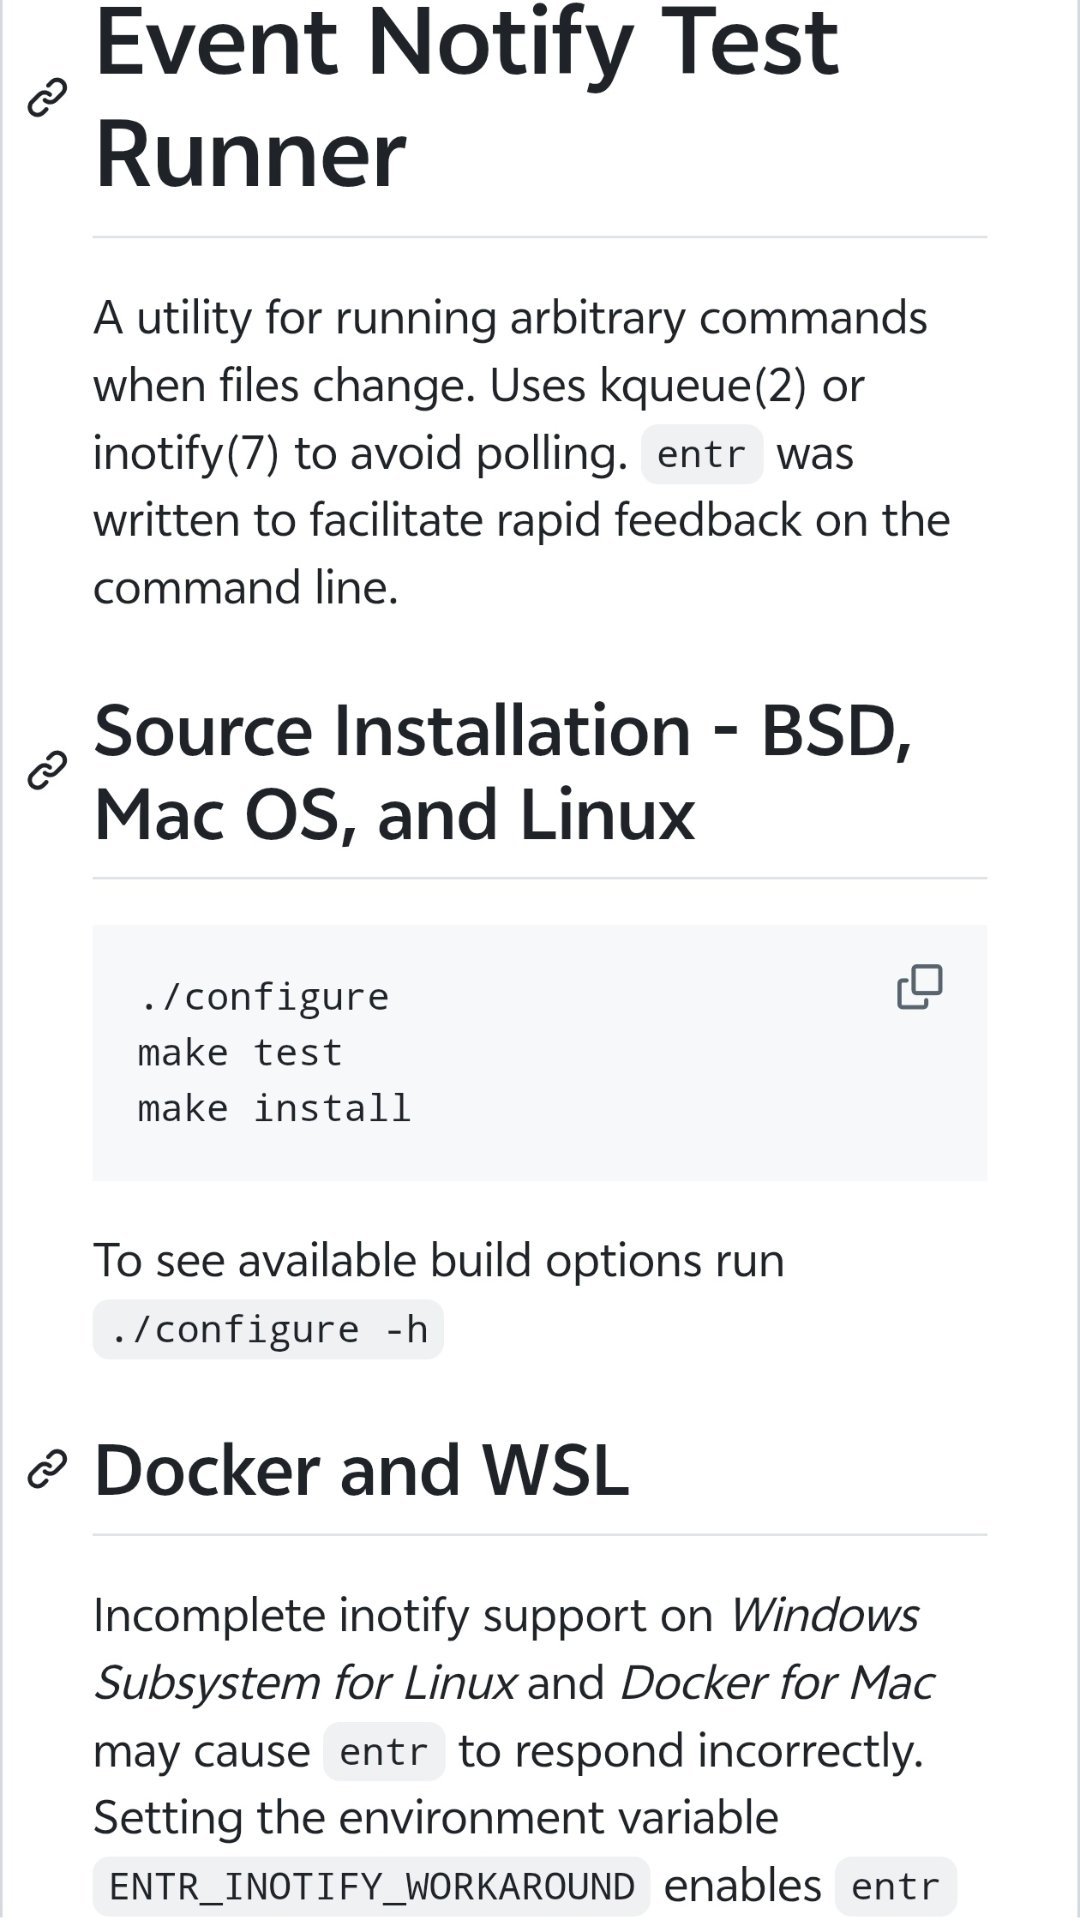Tap the Event Notify Test Runner heading
This screenshot has height=1932, width=1080.
click(x=465, y=98)
